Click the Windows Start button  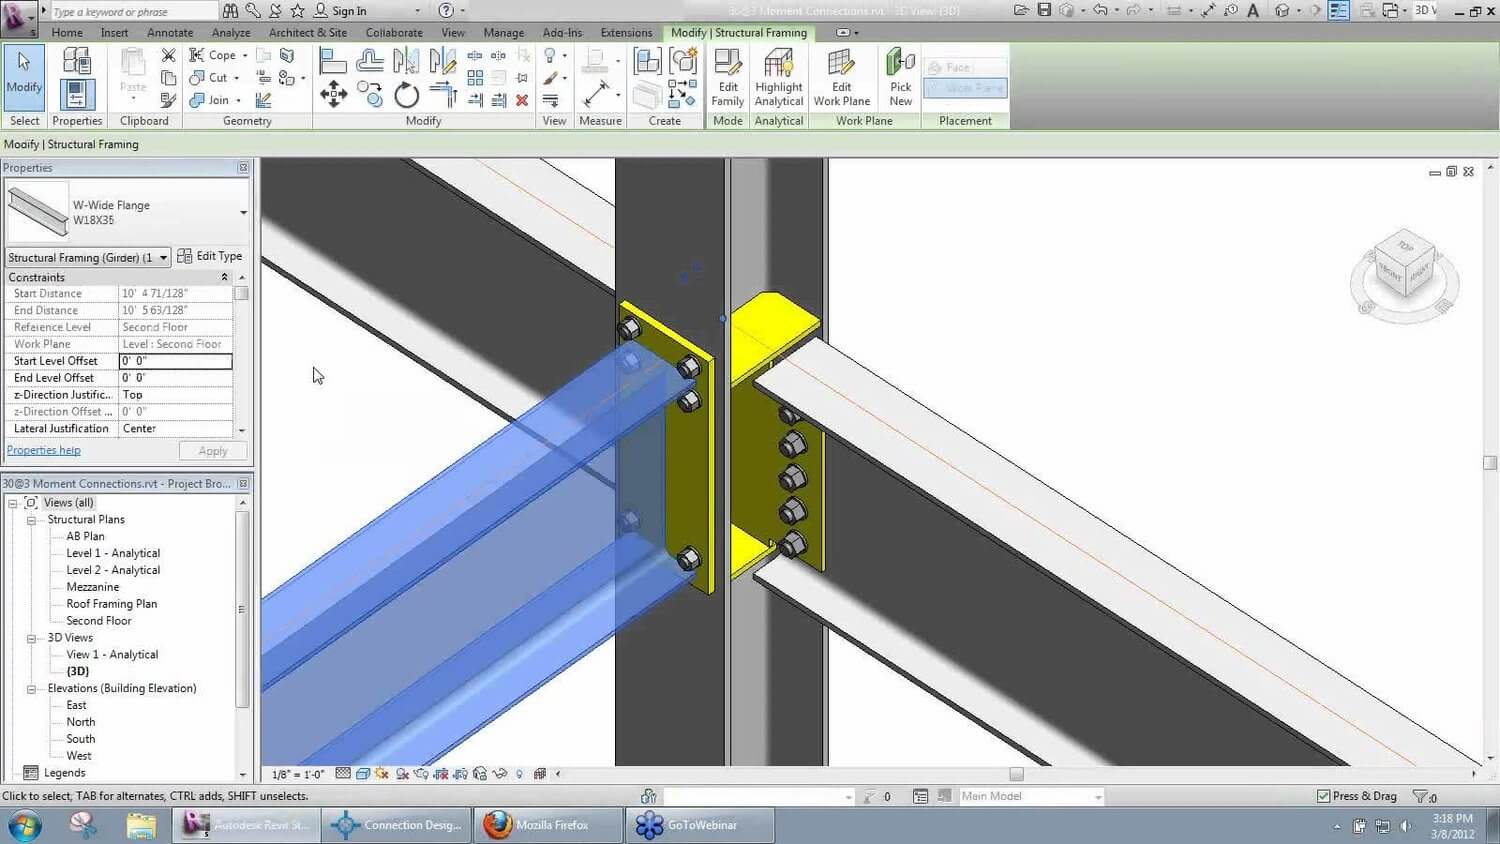(x=24, y=826)
